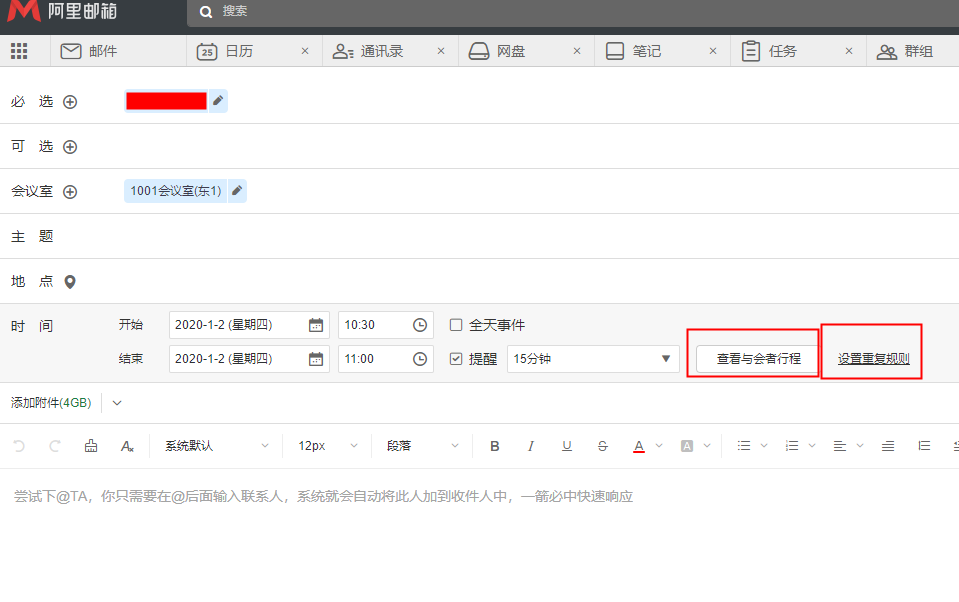The height and width of the screenshot is (602, 959).
Task: Enable the 全天事件 all-day checkbox
Action: 456,325
